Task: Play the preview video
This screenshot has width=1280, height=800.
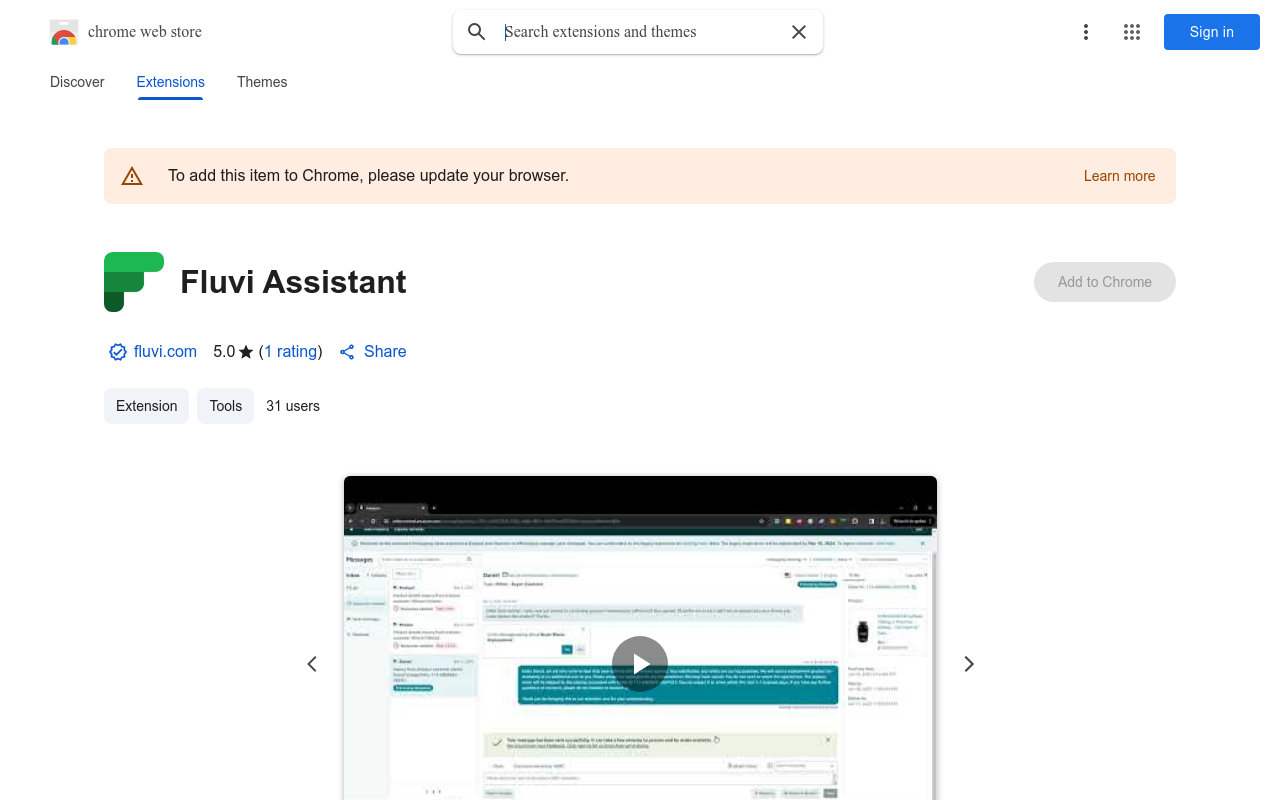Action: pos(640,664)
